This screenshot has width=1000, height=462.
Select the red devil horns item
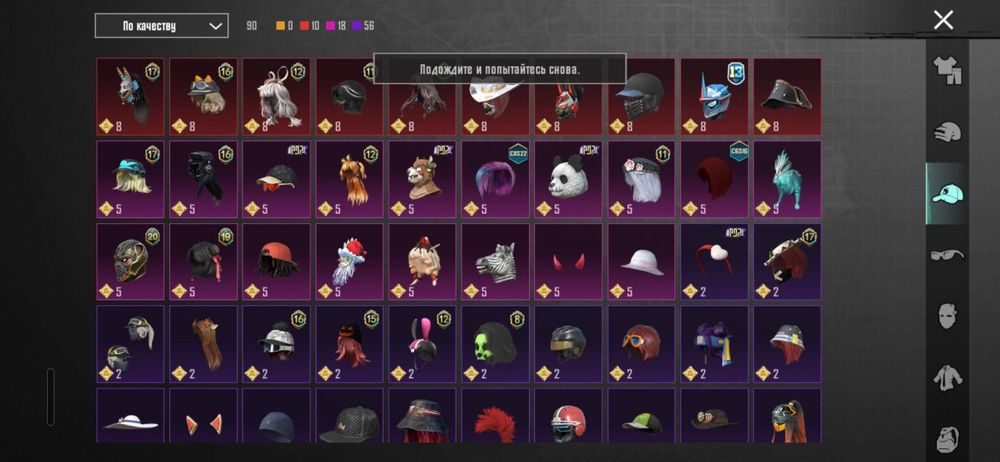(x=568, y=262)
